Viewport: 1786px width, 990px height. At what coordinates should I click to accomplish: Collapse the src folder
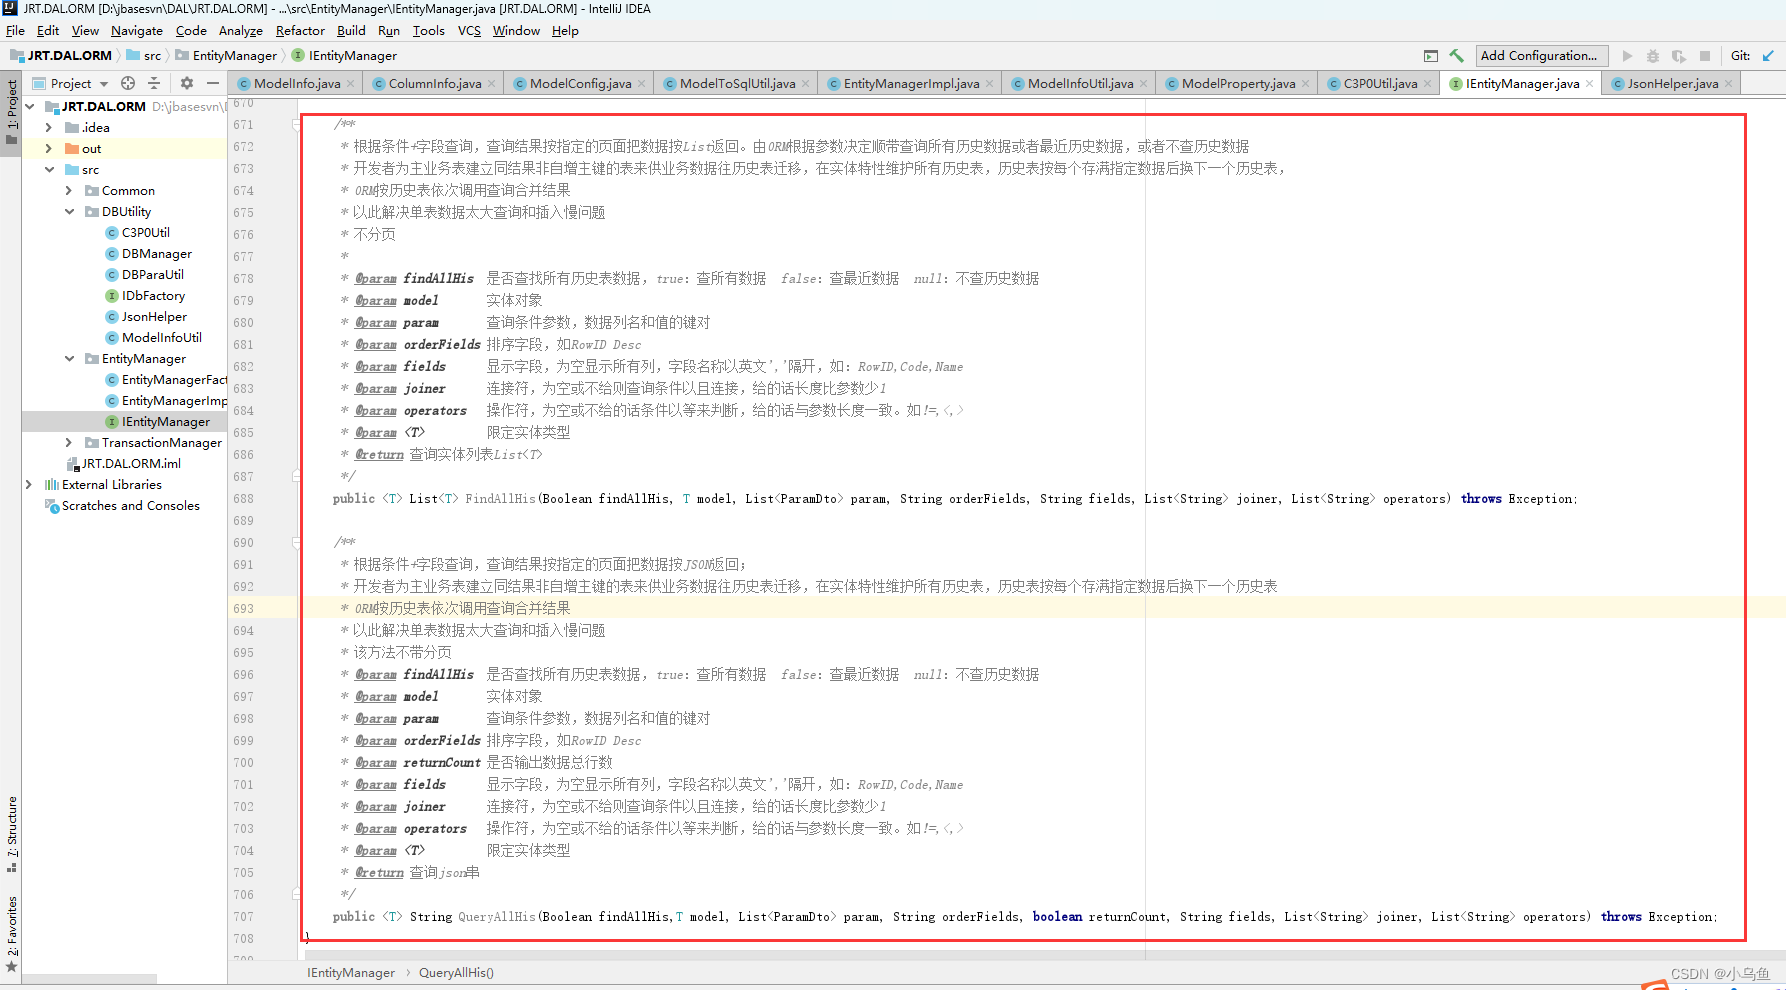(49, 169)
